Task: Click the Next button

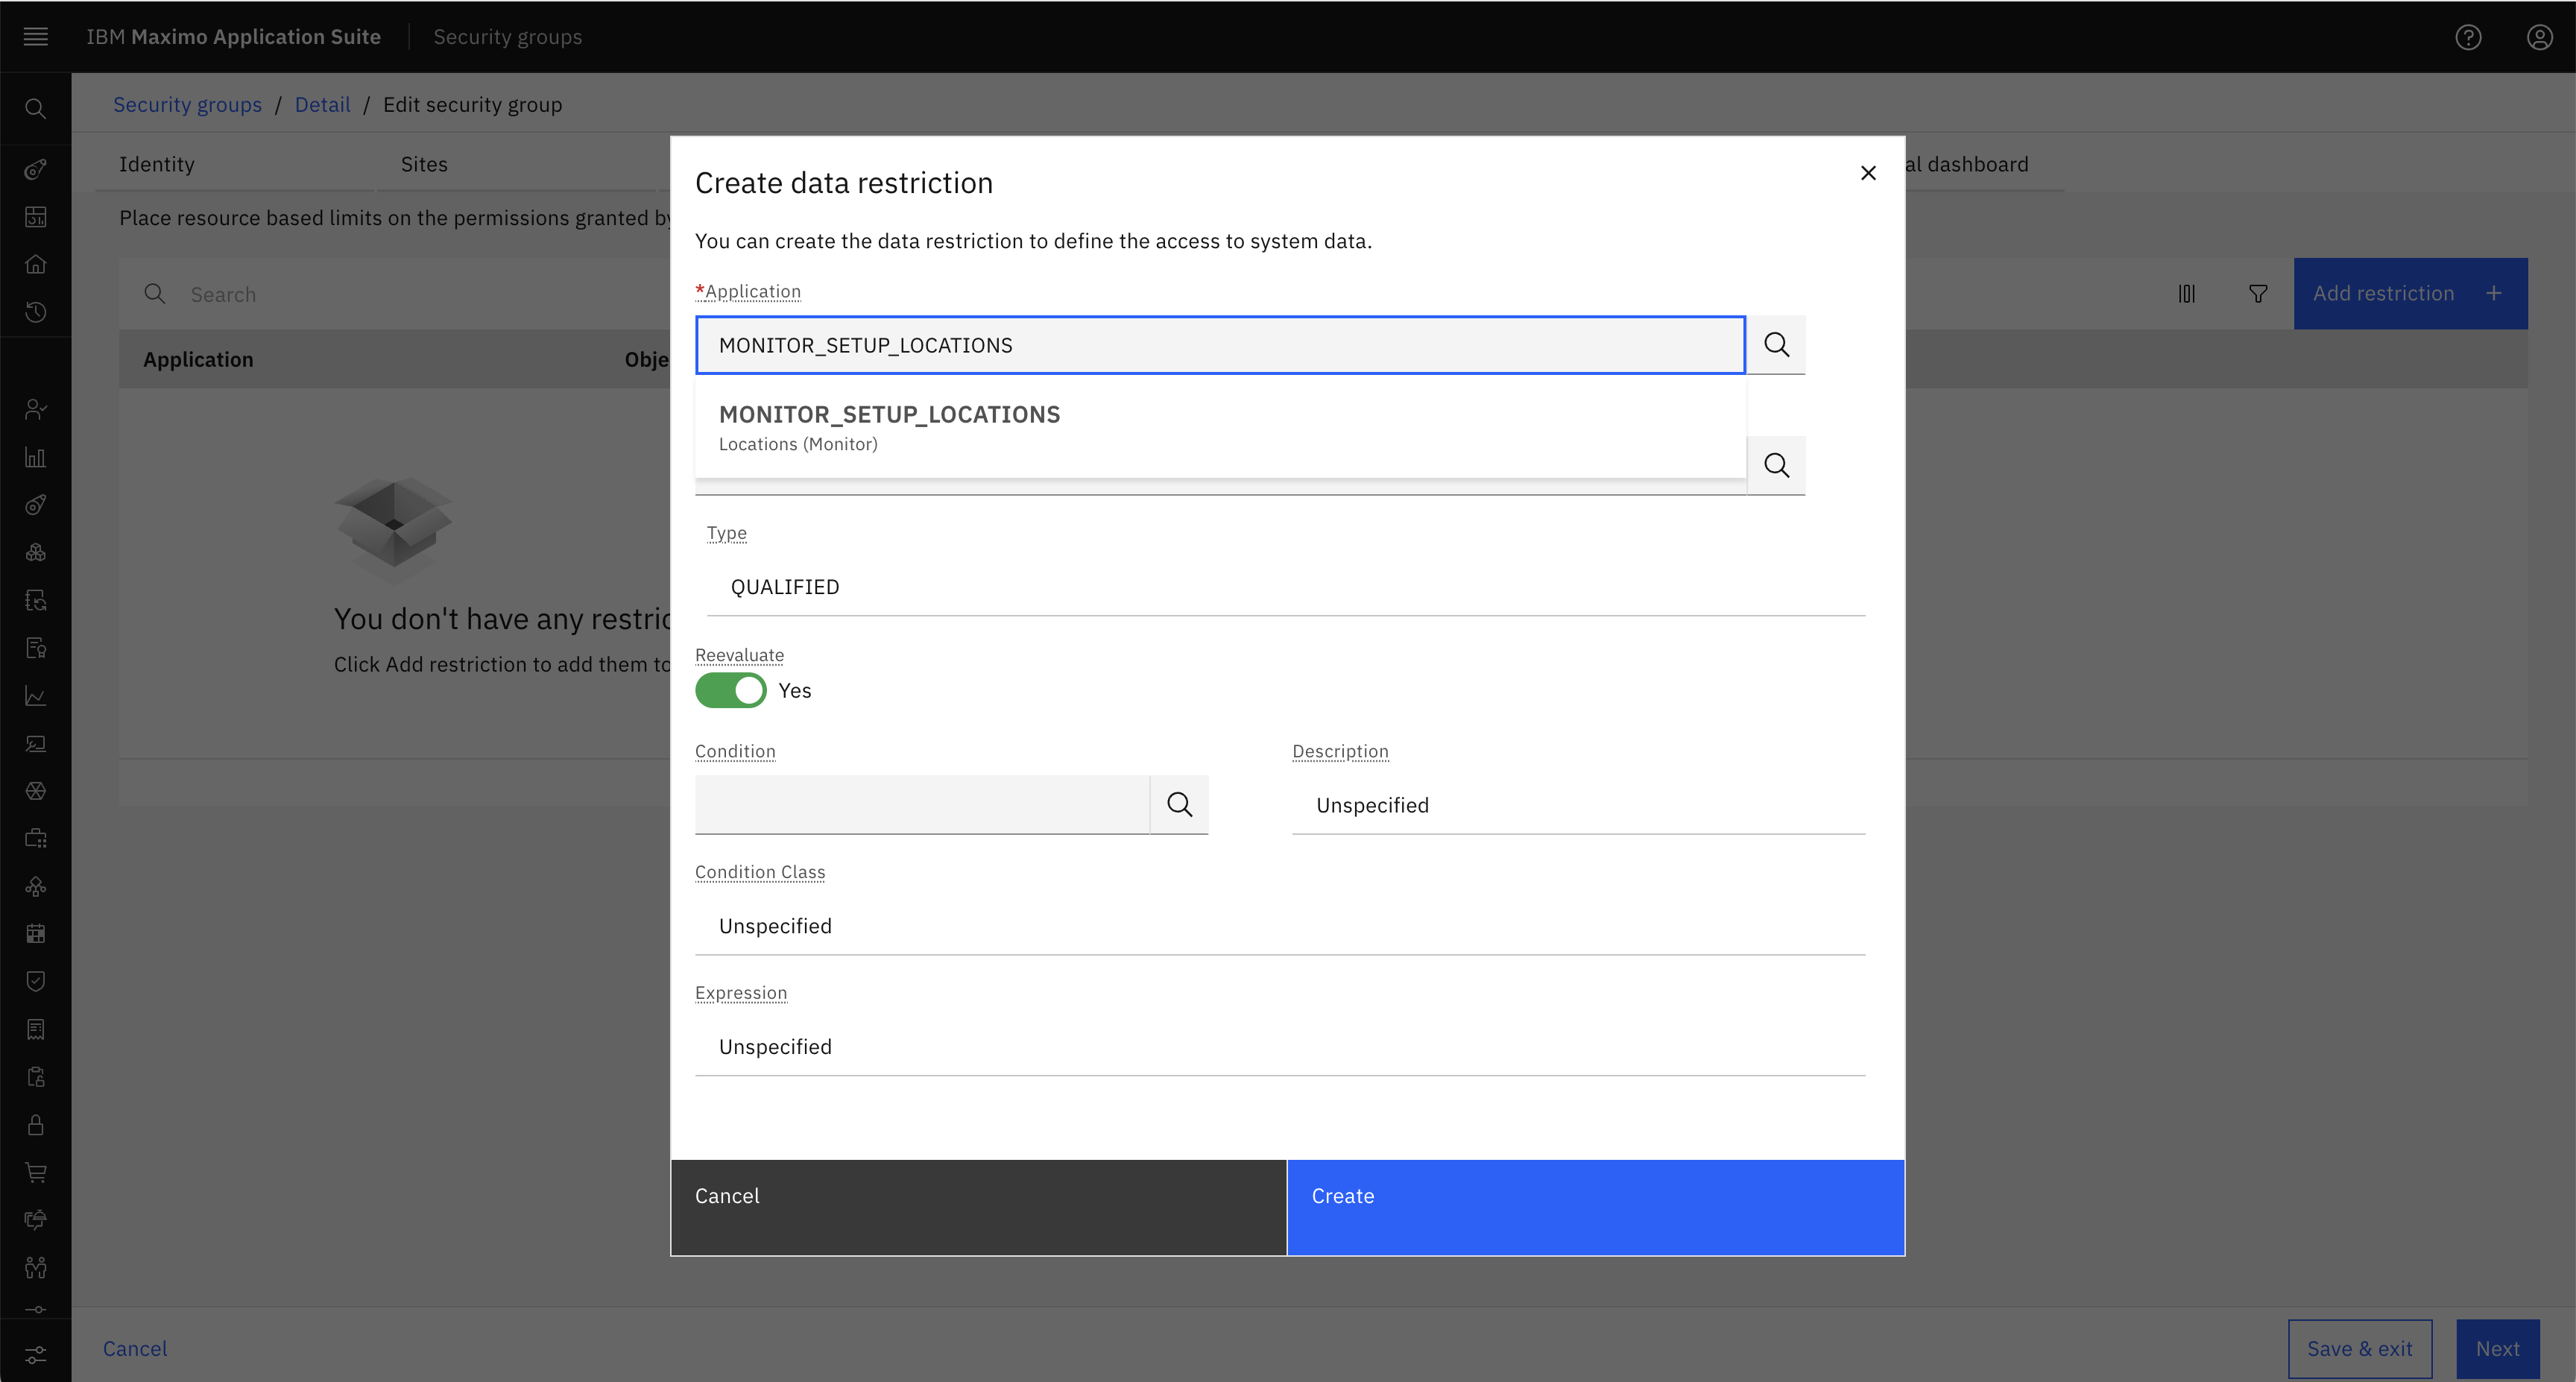Action: 2497,1349
